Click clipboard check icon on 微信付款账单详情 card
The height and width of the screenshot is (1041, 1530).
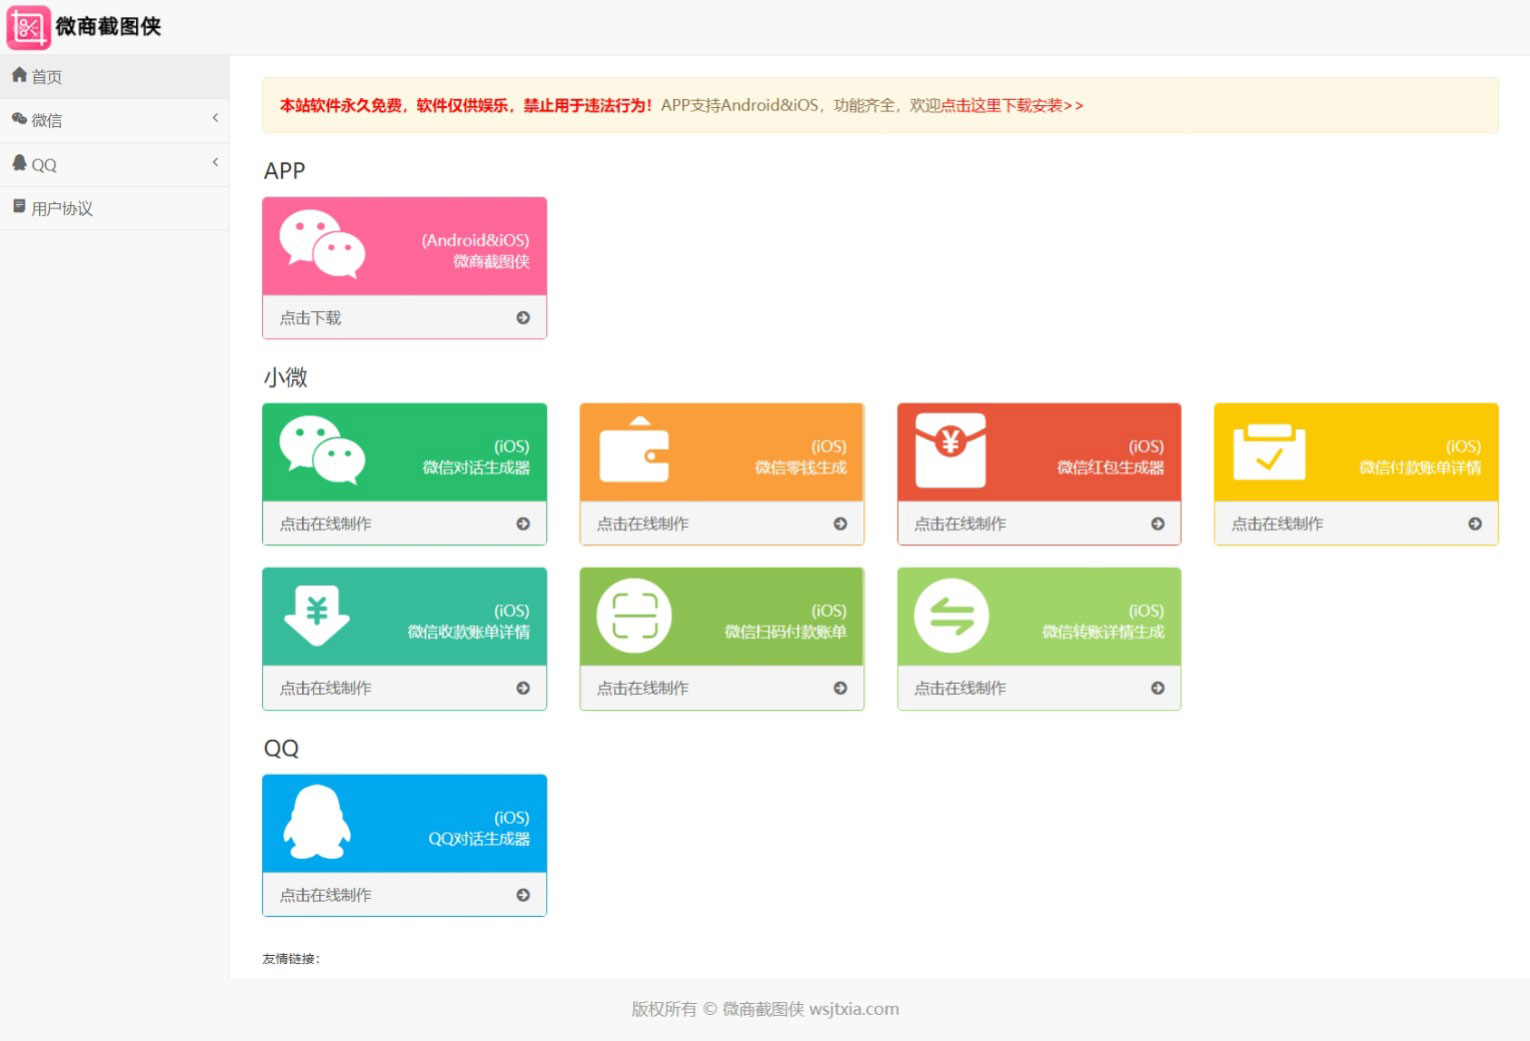click(x=1269, y=451)
